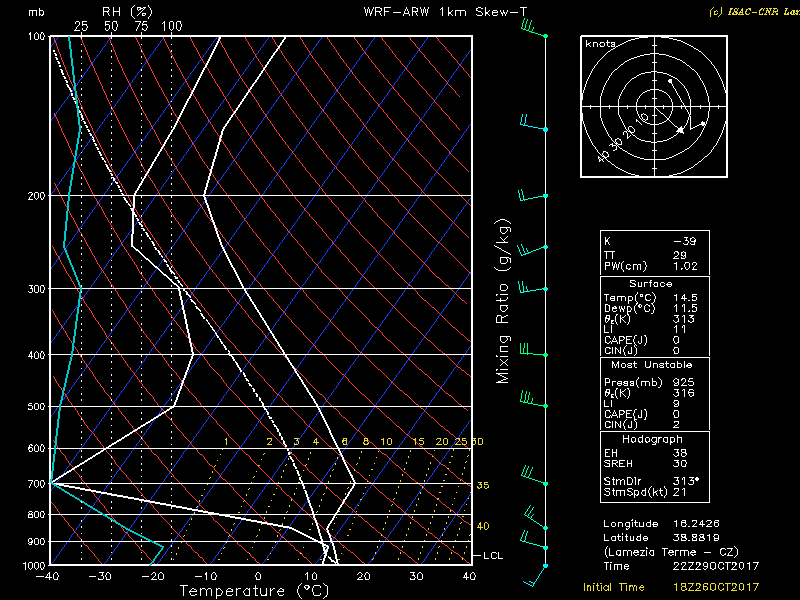The height and width of the screenshot is (600, 800).
Task: Click the Press(mb) value 925
Action: tap(683, 382)
